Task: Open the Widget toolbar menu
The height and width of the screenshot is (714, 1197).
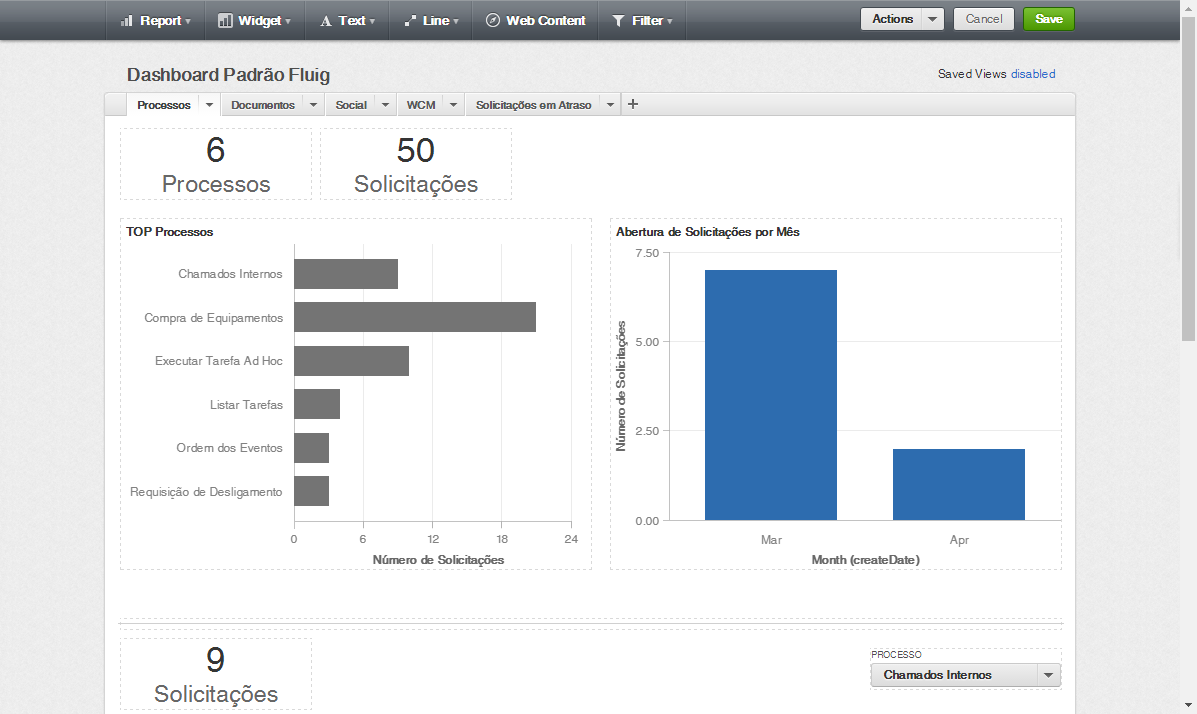Action: point(254,20)
